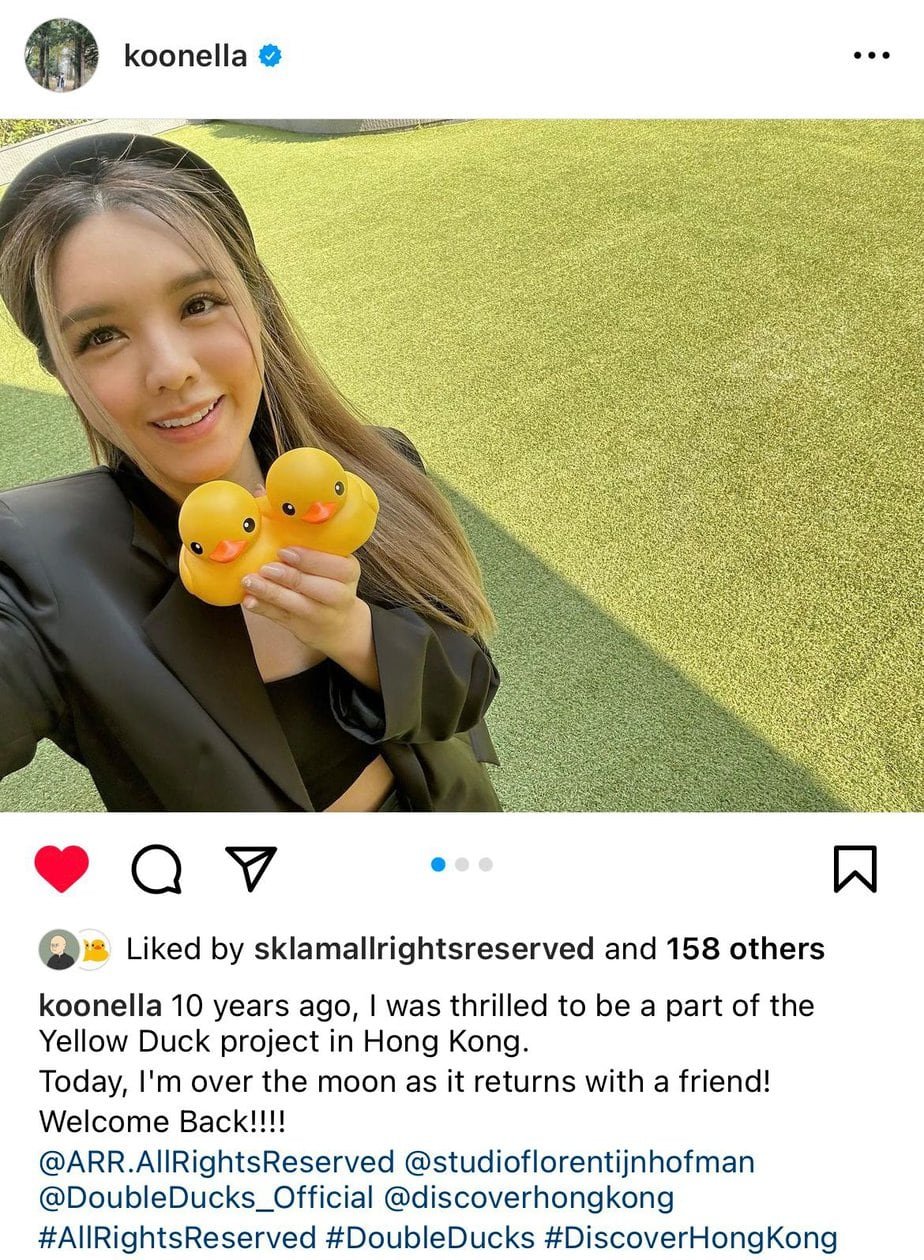Open @studioflorentijnhofman mention
This screenshot has width=924, height=1260.
pyautogui.click(x=579, y=1163)
